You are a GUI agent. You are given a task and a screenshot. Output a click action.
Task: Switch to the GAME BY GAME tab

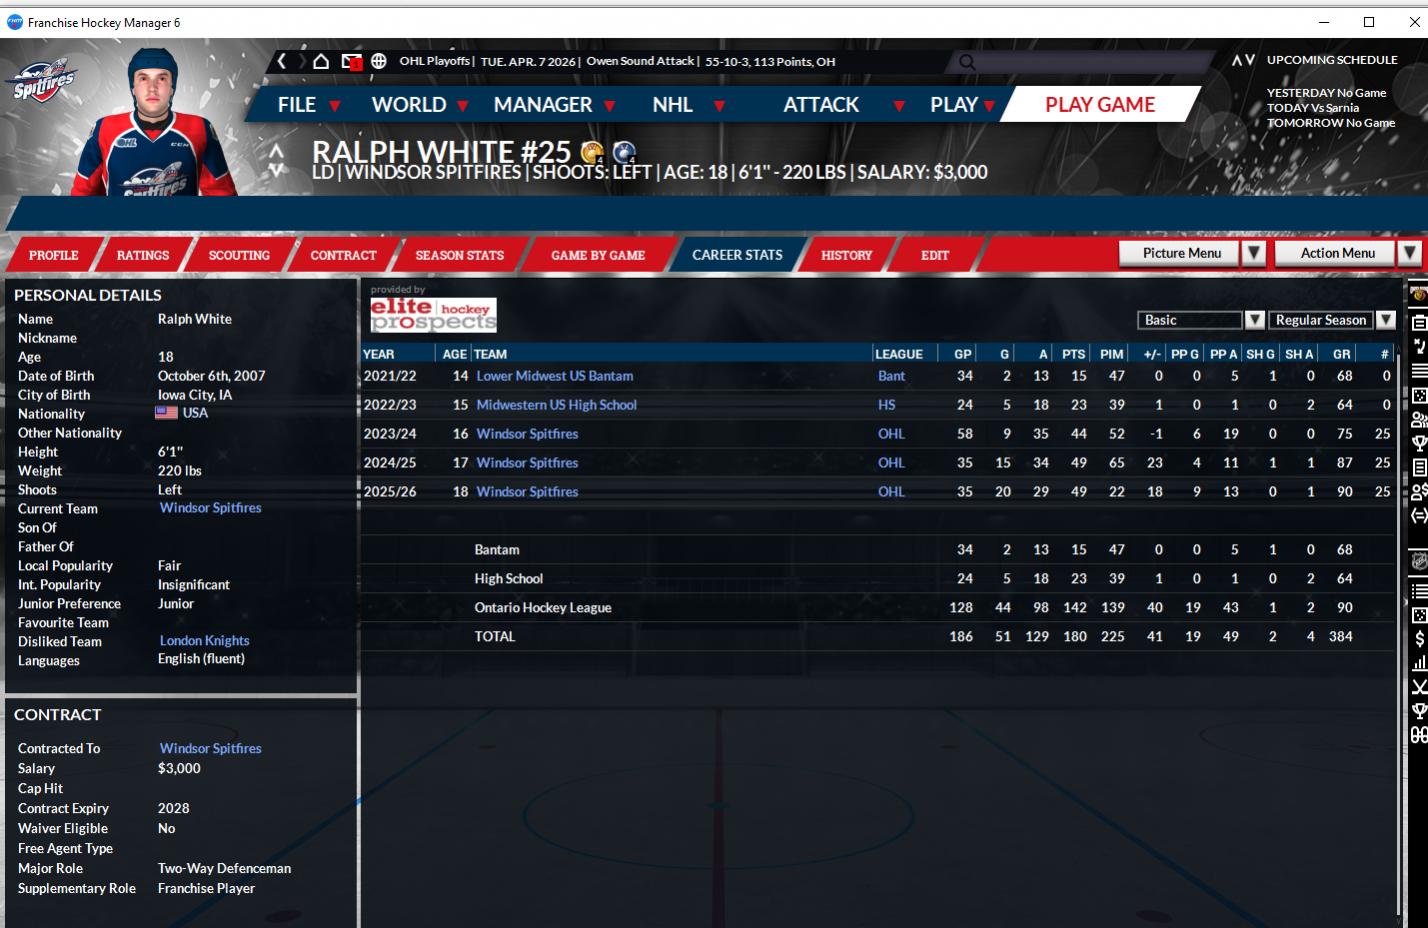click(x=598, y=255)
